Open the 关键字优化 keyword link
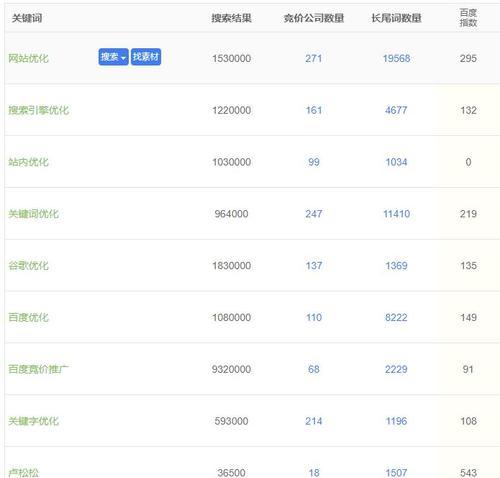 tap(33, 421)
